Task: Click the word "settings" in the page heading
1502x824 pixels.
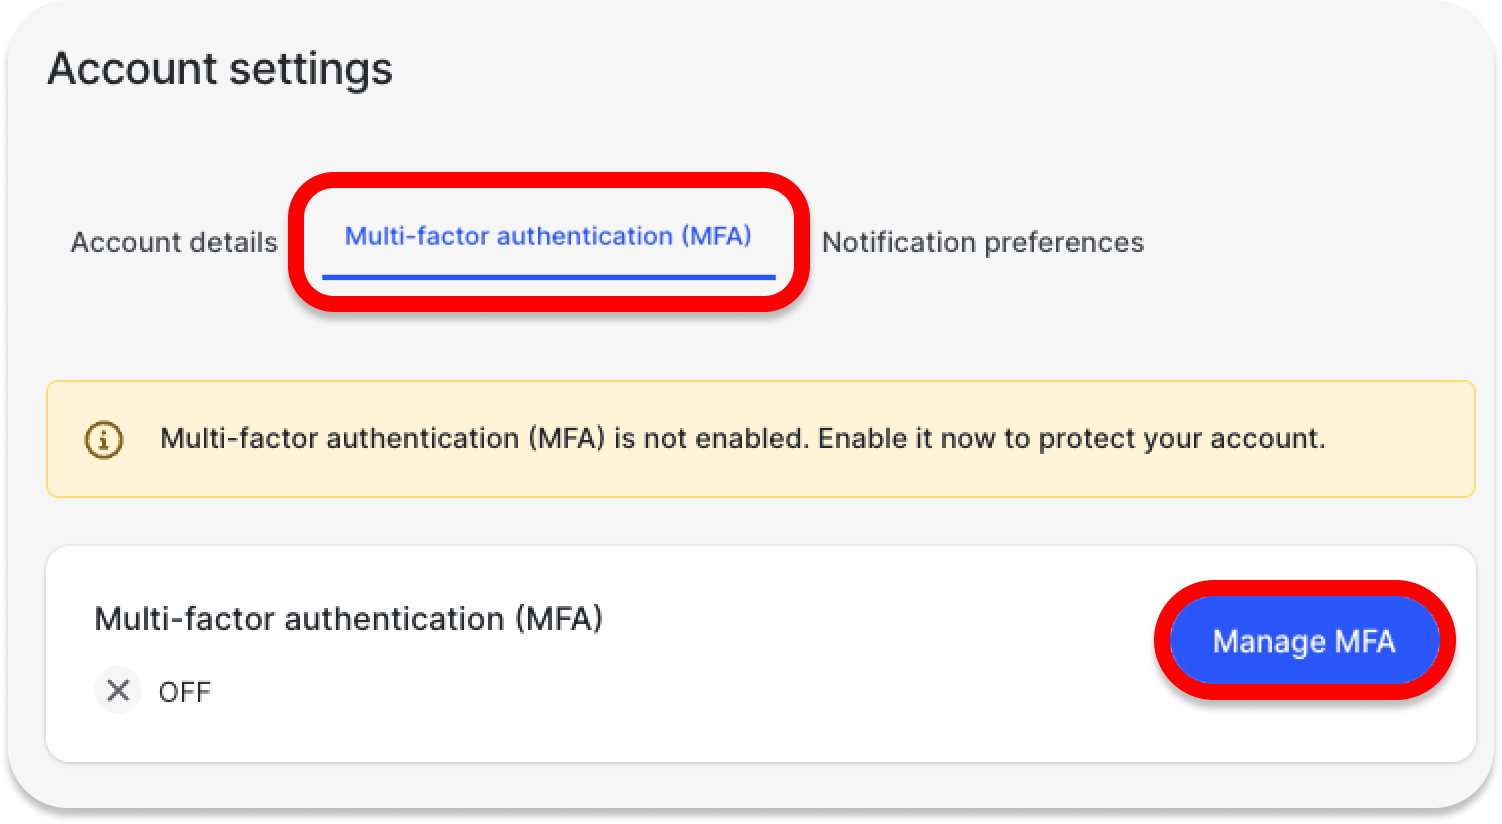Action: pos(310,69)
